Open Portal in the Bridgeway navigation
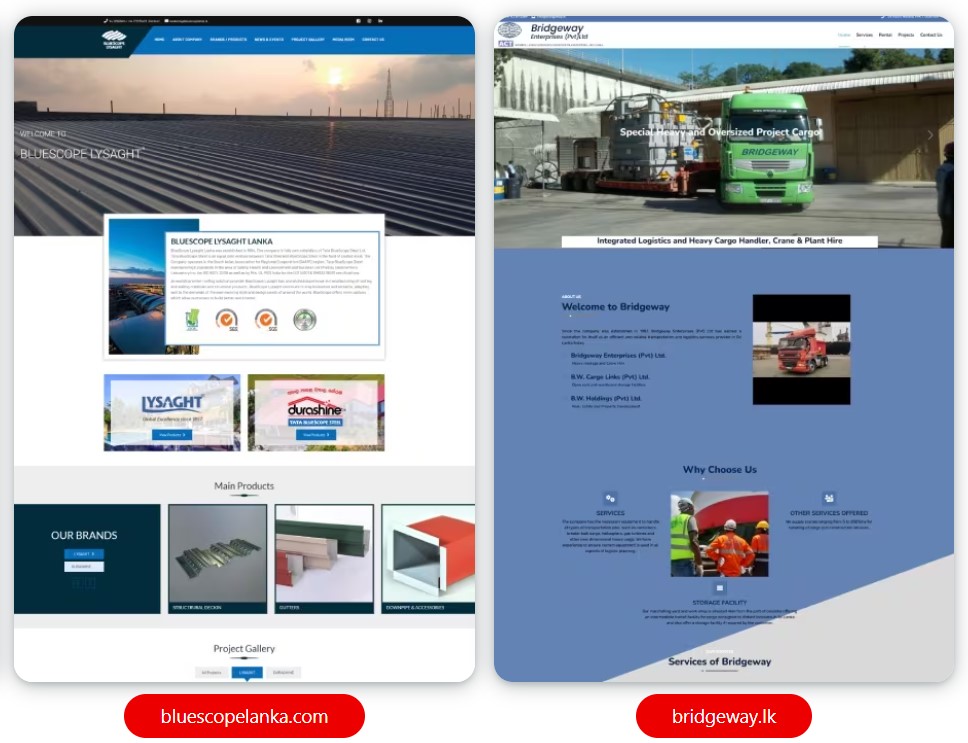The height and width of the screenshot is (743, 968). (885, 35)
